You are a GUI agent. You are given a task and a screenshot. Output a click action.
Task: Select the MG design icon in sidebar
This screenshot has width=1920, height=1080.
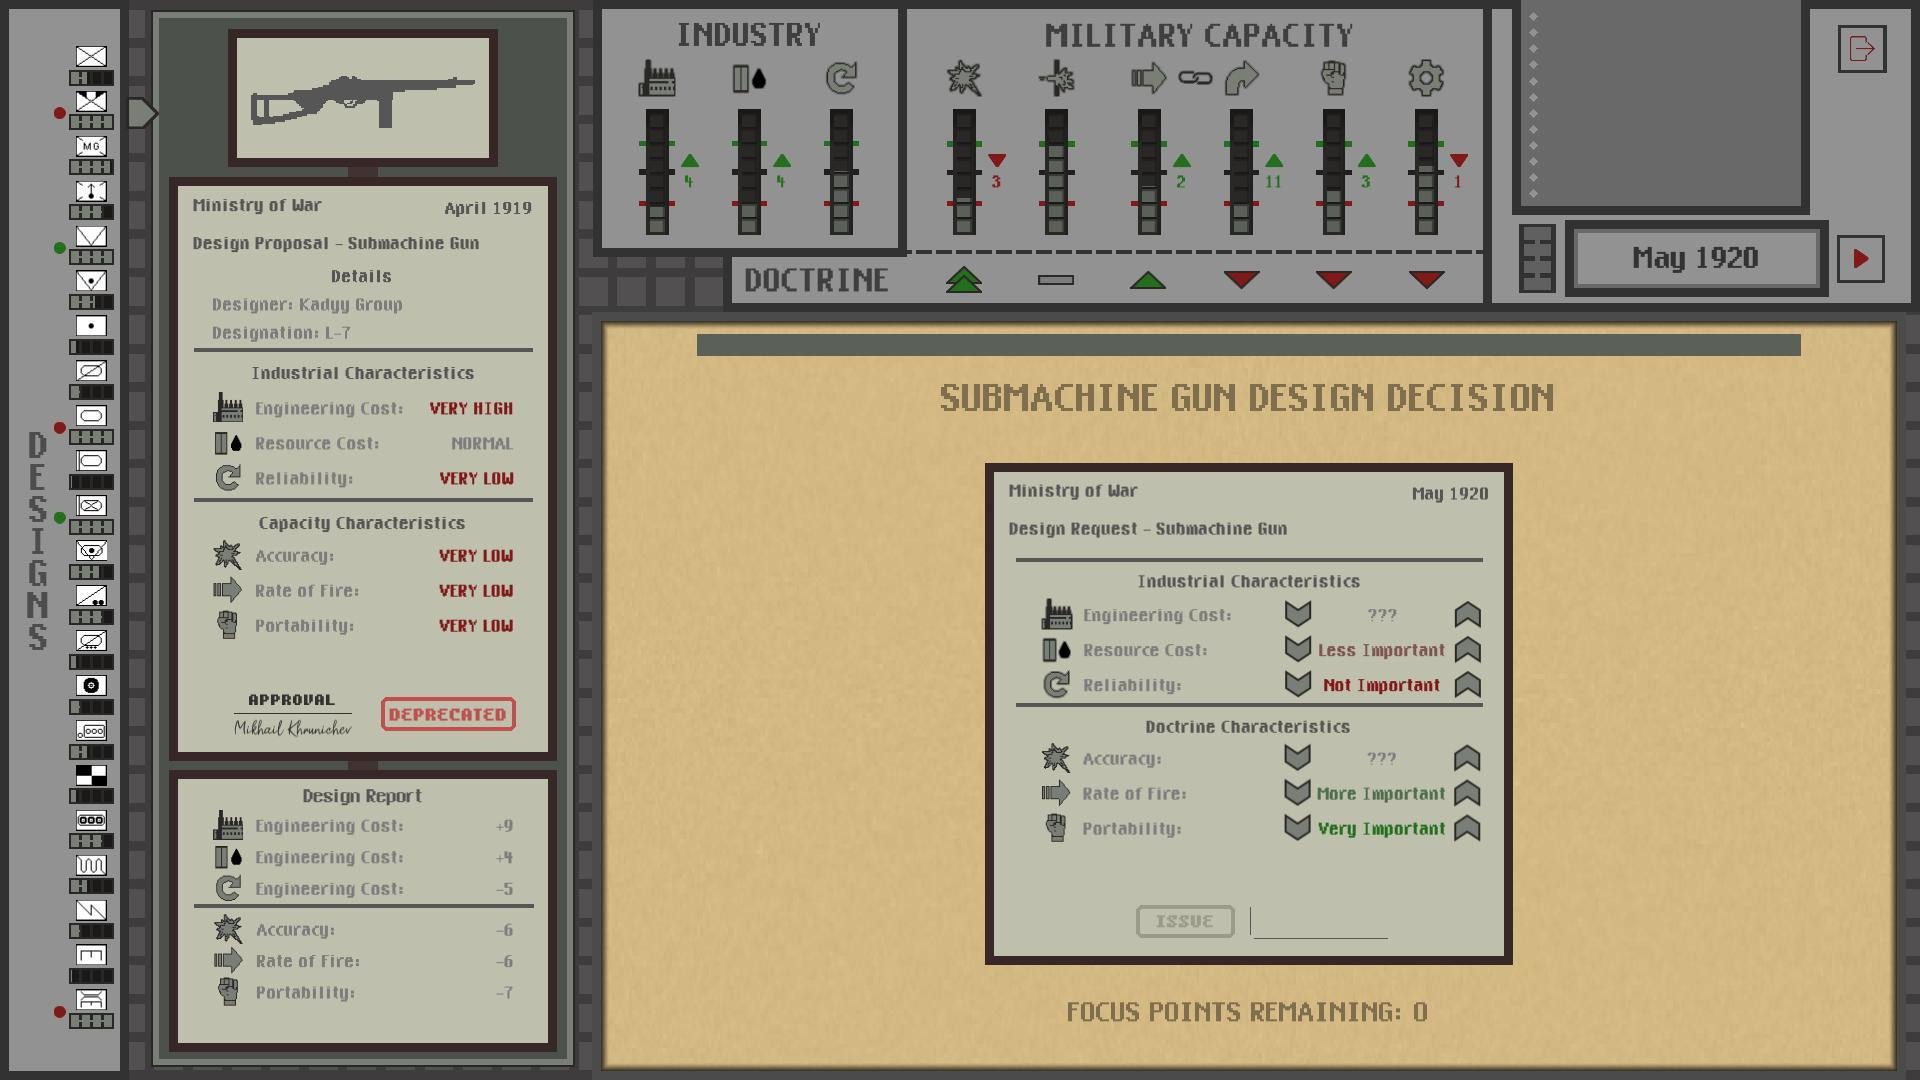tap(91, 146)
